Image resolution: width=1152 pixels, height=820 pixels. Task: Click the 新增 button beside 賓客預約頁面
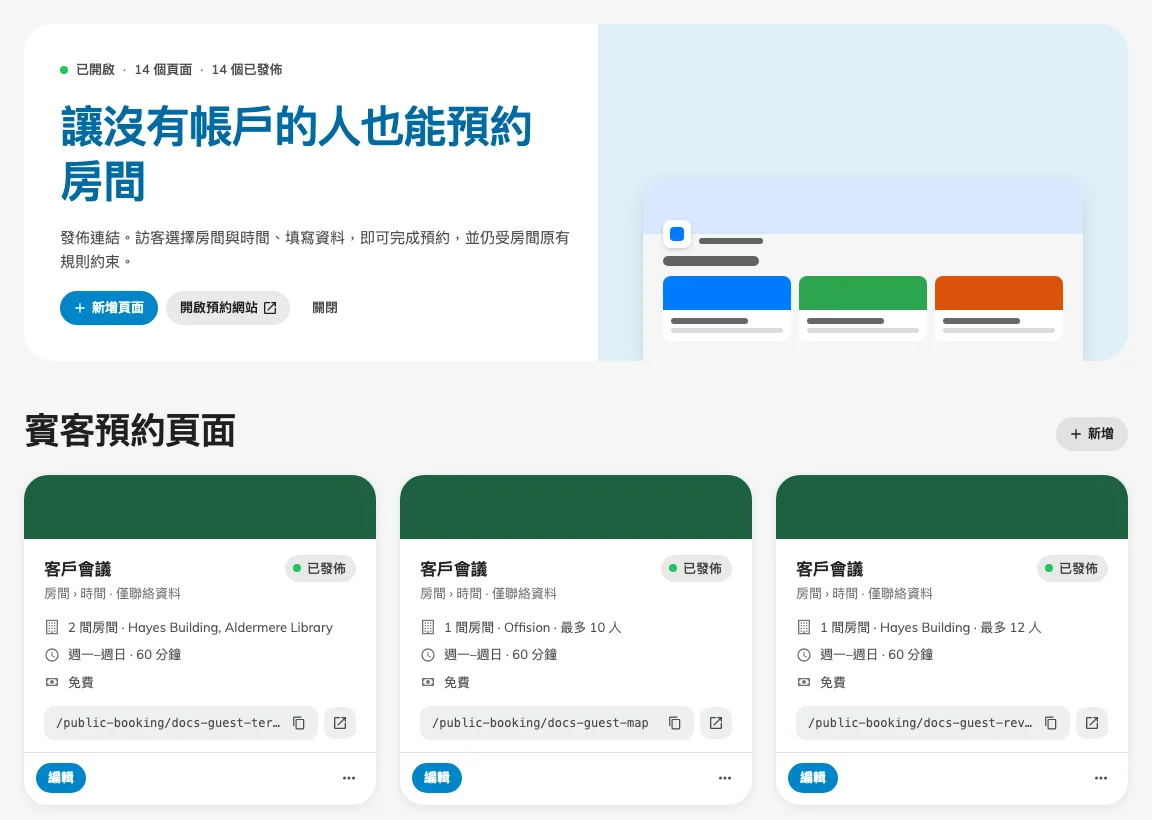pyautogui.click(x=1092, y=434)
